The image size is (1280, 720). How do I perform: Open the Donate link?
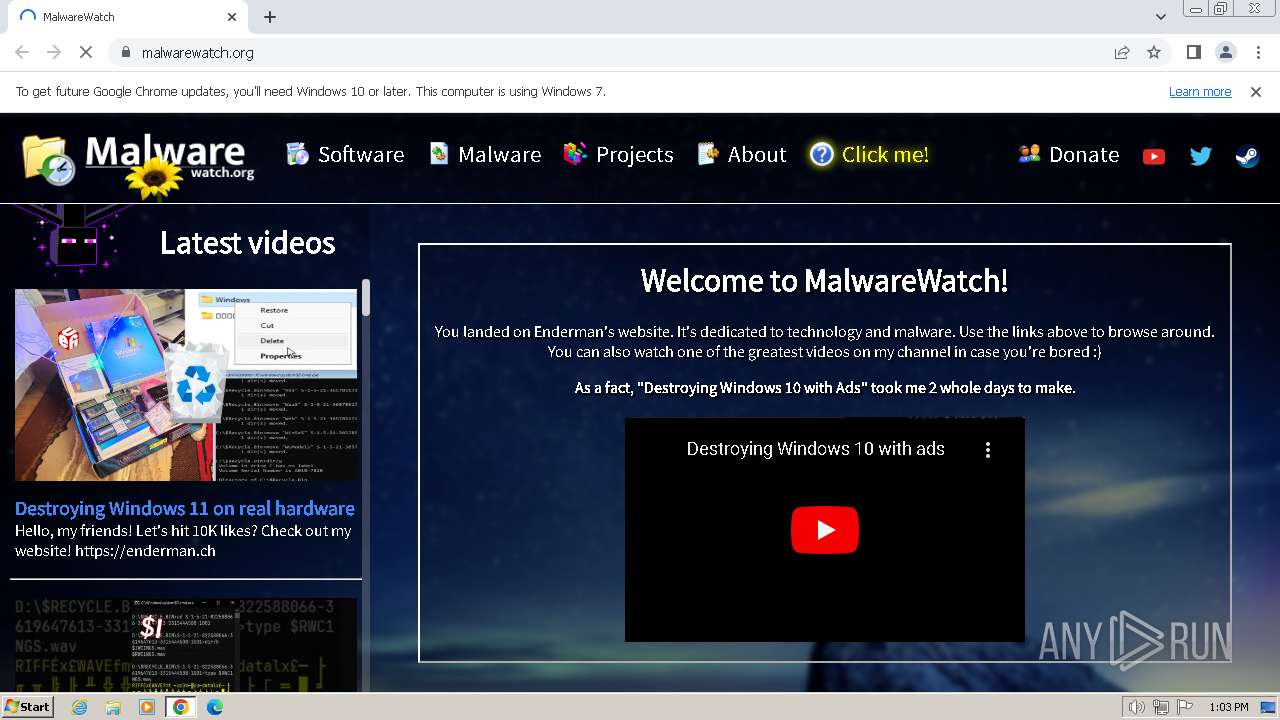coord(1069,154)
